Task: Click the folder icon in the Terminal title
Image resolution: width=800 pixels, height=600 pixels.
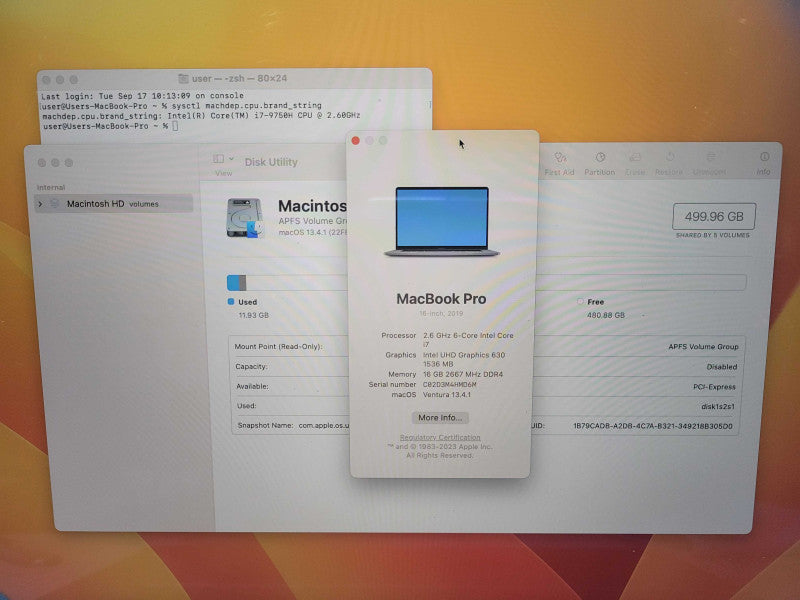Action: click(183, 79)
